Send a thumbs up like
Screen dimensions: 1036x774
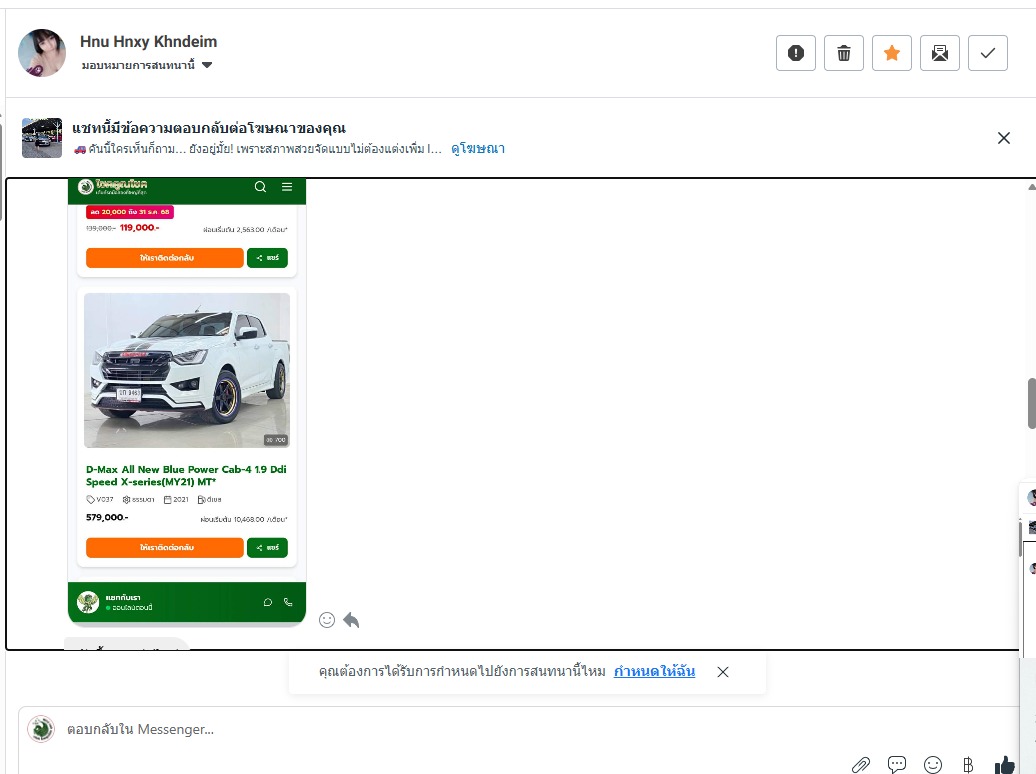1004,765
